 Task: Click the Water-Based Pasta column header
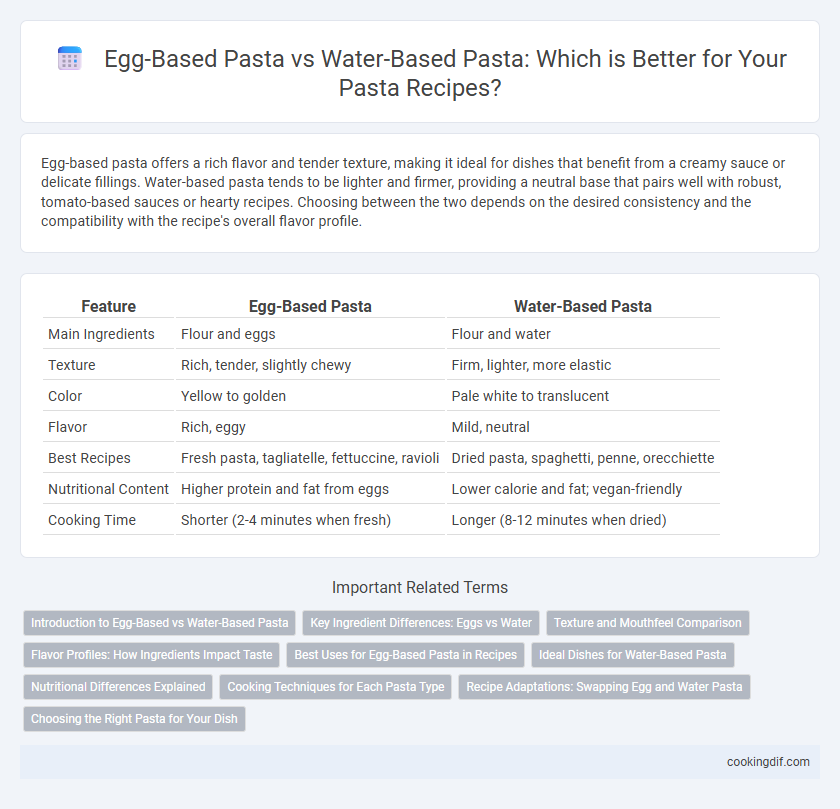[x=583, y=306]
